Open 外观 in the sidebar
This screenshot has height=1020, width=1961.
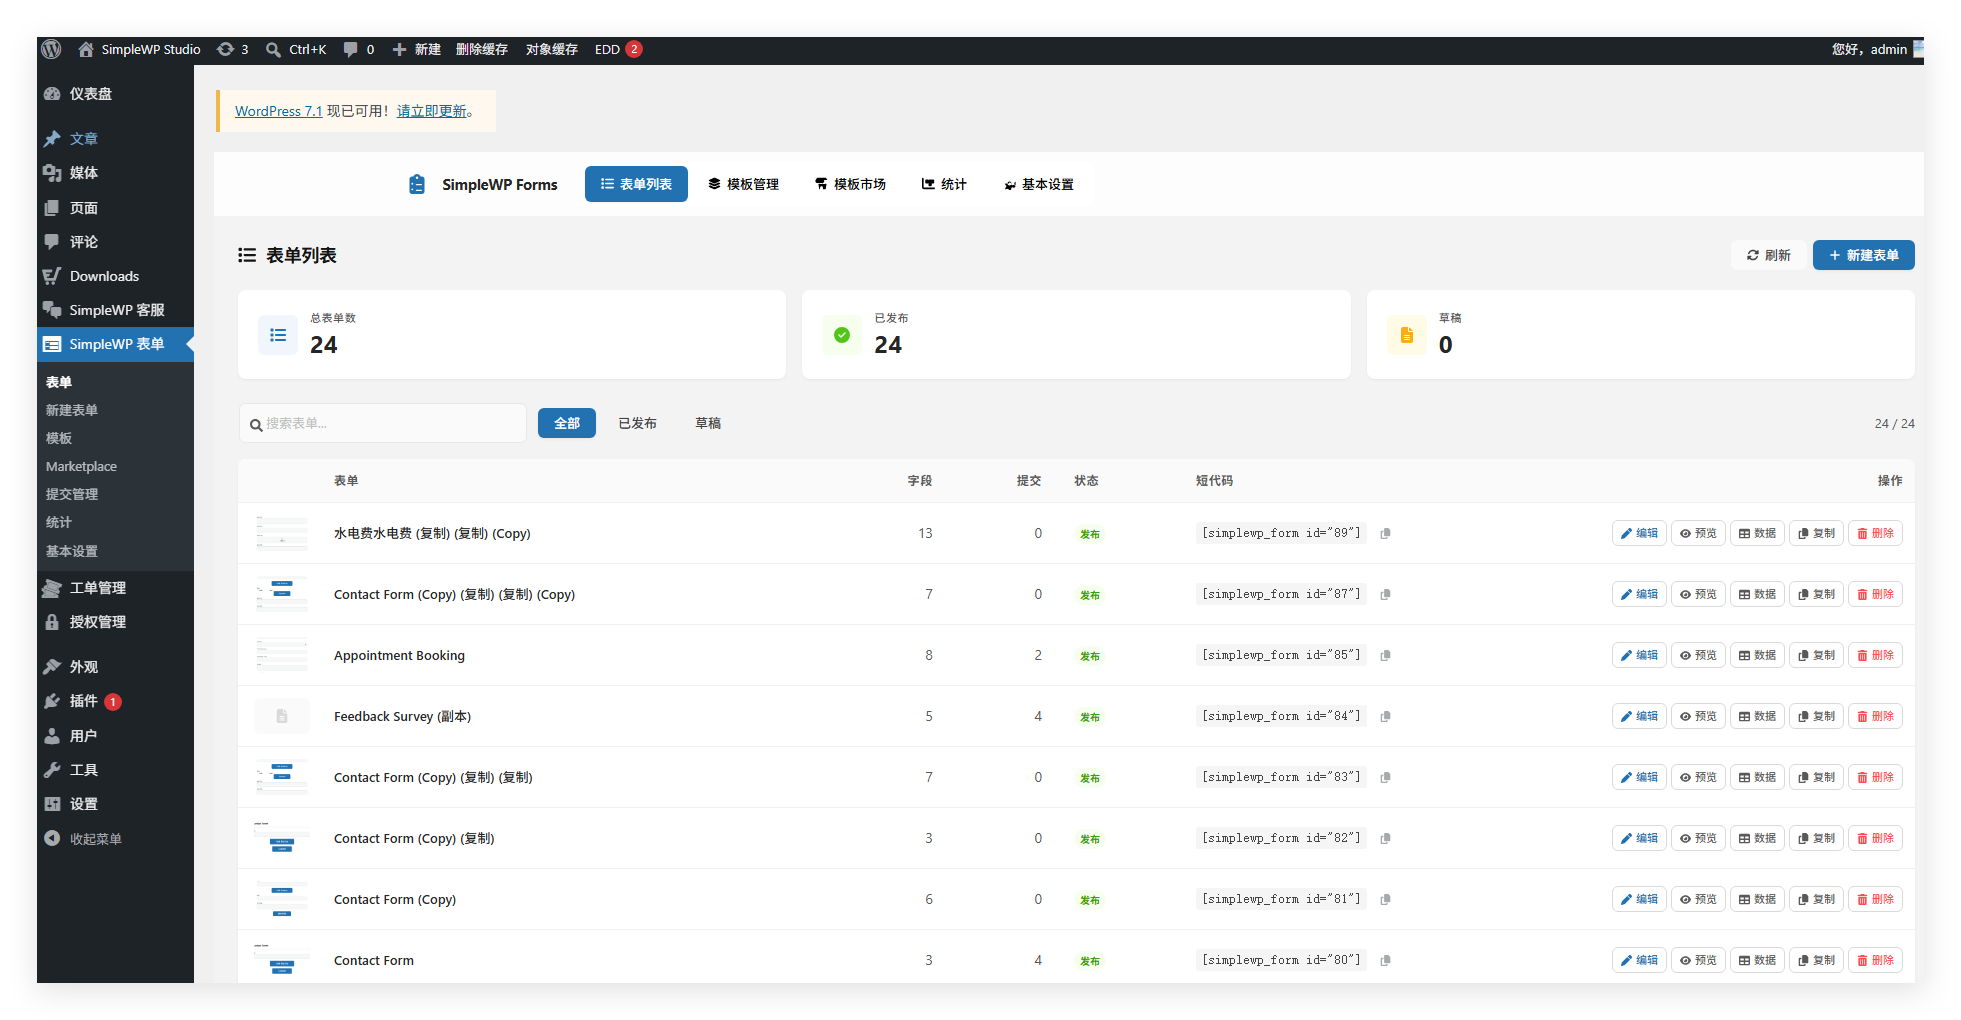point(115,667)
